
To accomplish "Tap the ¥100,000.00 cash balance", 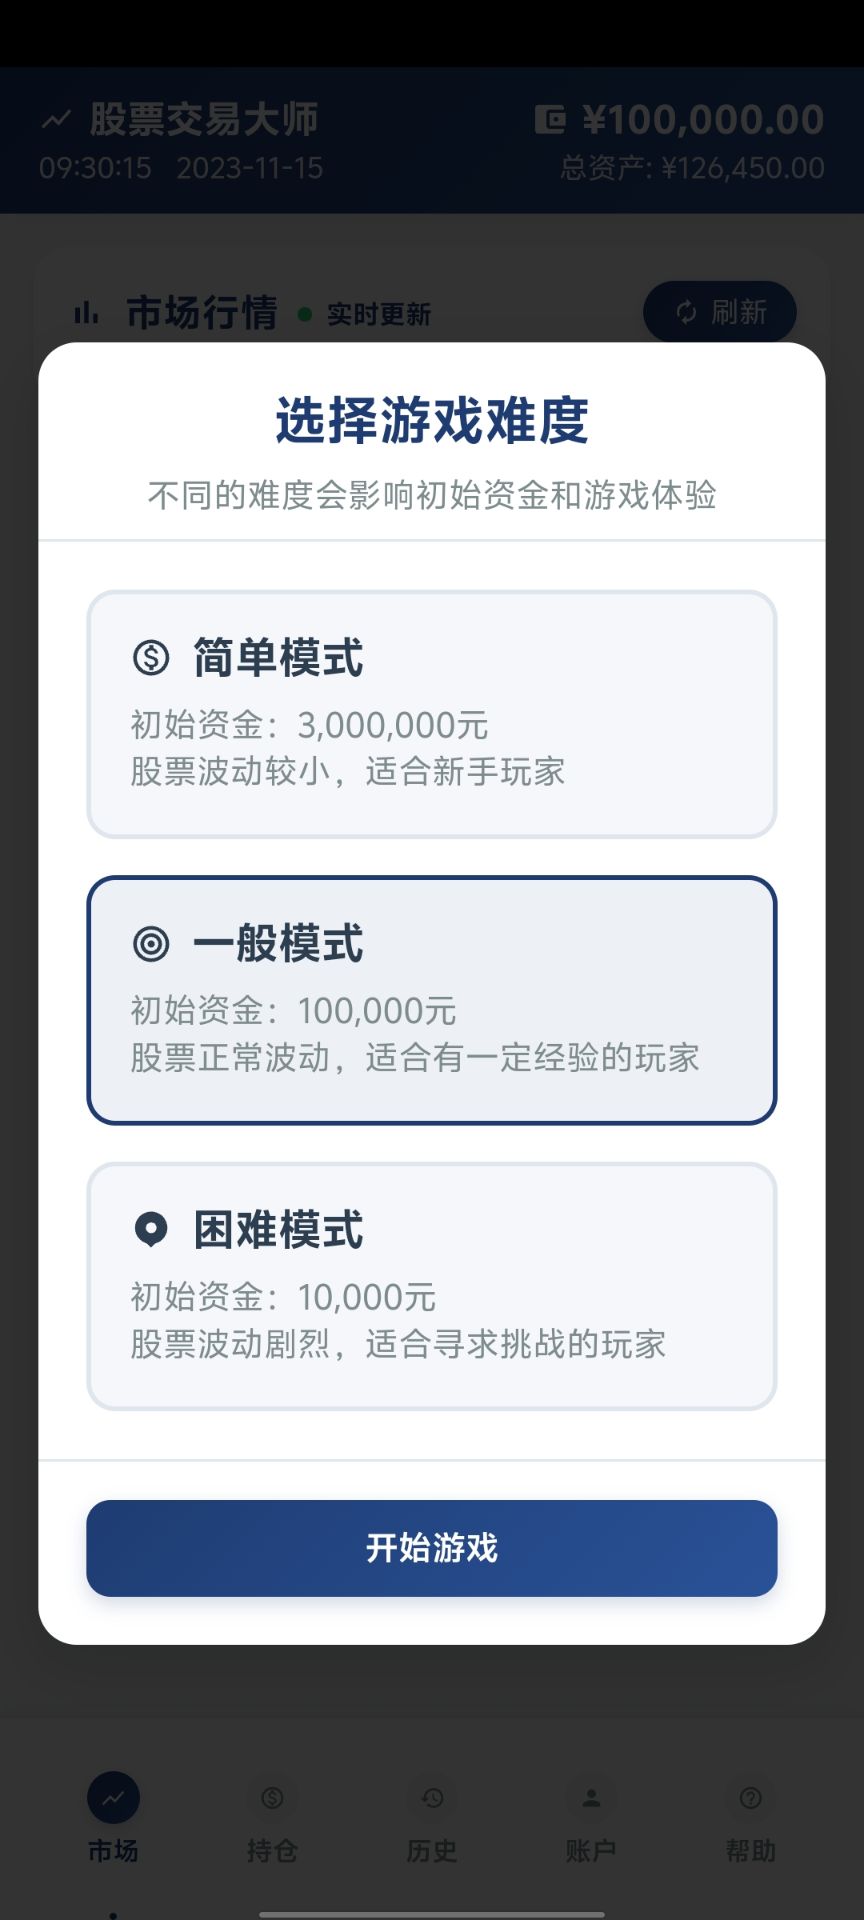I will (703, 120).
